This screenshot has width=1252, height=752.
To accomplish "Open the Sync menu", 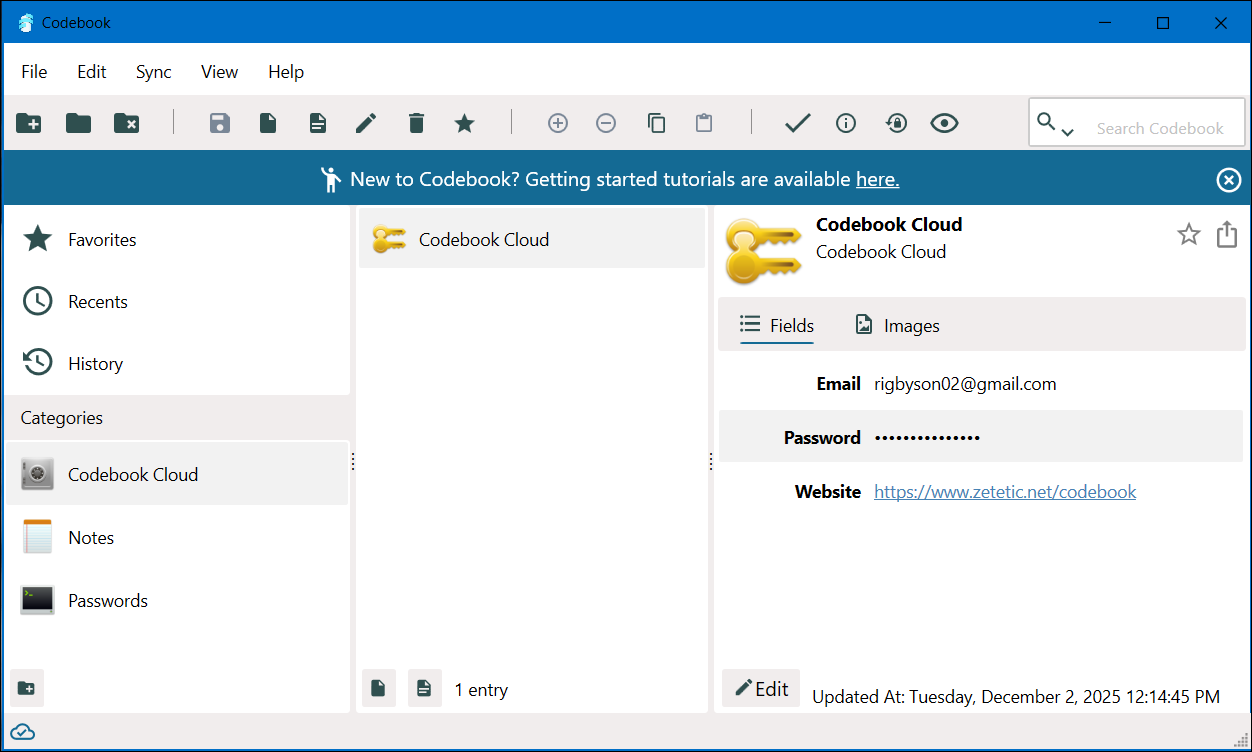I will (x=153, y=71).
